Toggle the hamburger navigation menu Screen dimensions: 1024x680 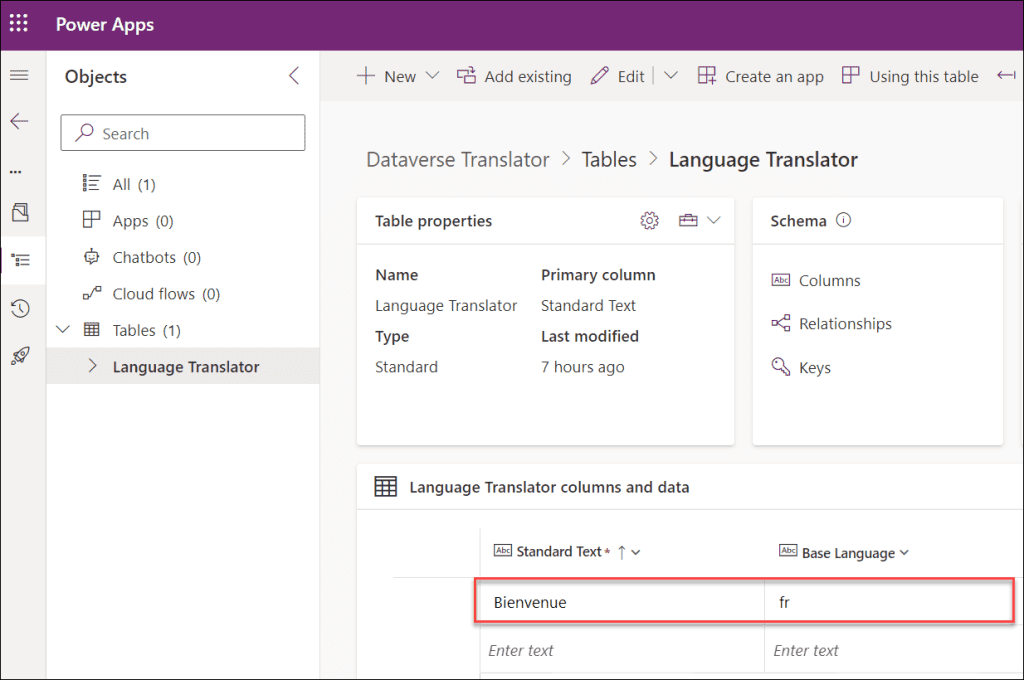tap(20, 75)
